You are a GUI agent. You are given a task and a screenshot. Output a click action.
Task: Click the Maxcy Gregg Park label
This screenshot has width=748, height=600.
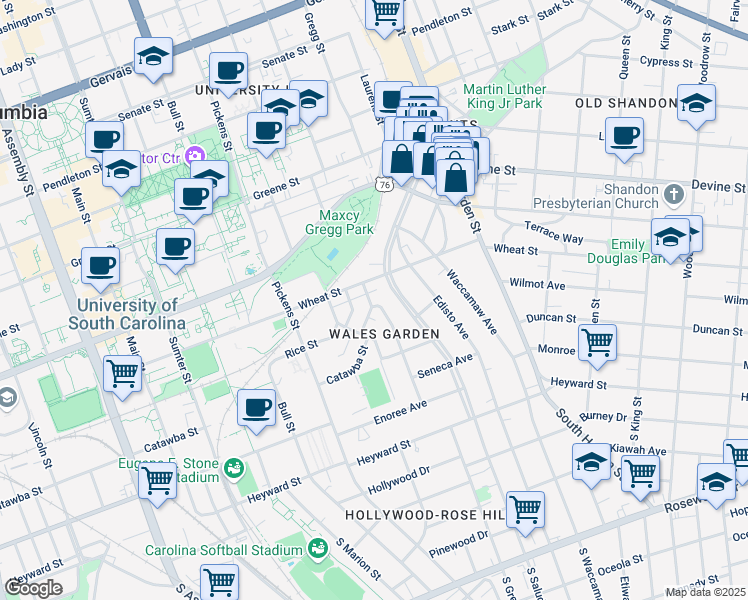339,222
